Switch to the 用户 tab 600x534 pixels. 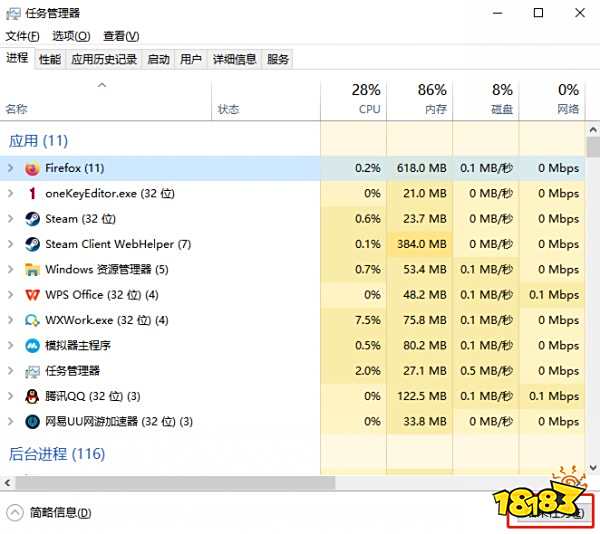pyautogui.click(x=191, y=59)
